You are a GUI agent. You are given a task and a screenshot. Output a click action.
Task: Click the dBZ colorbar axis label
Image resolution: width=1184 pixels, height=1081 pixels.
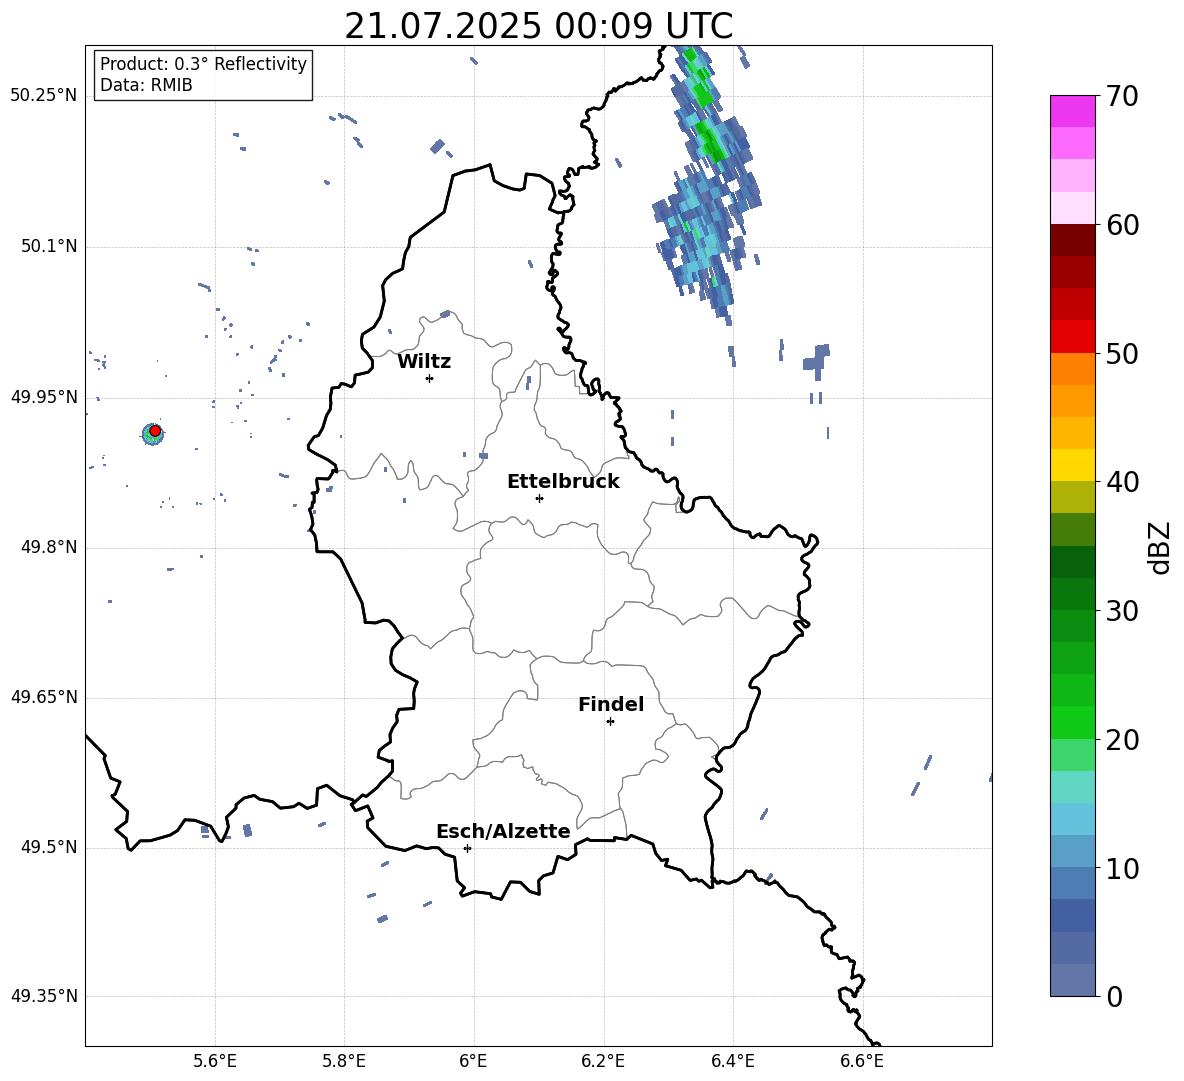pyautogui.click(x=1160, y=547)
